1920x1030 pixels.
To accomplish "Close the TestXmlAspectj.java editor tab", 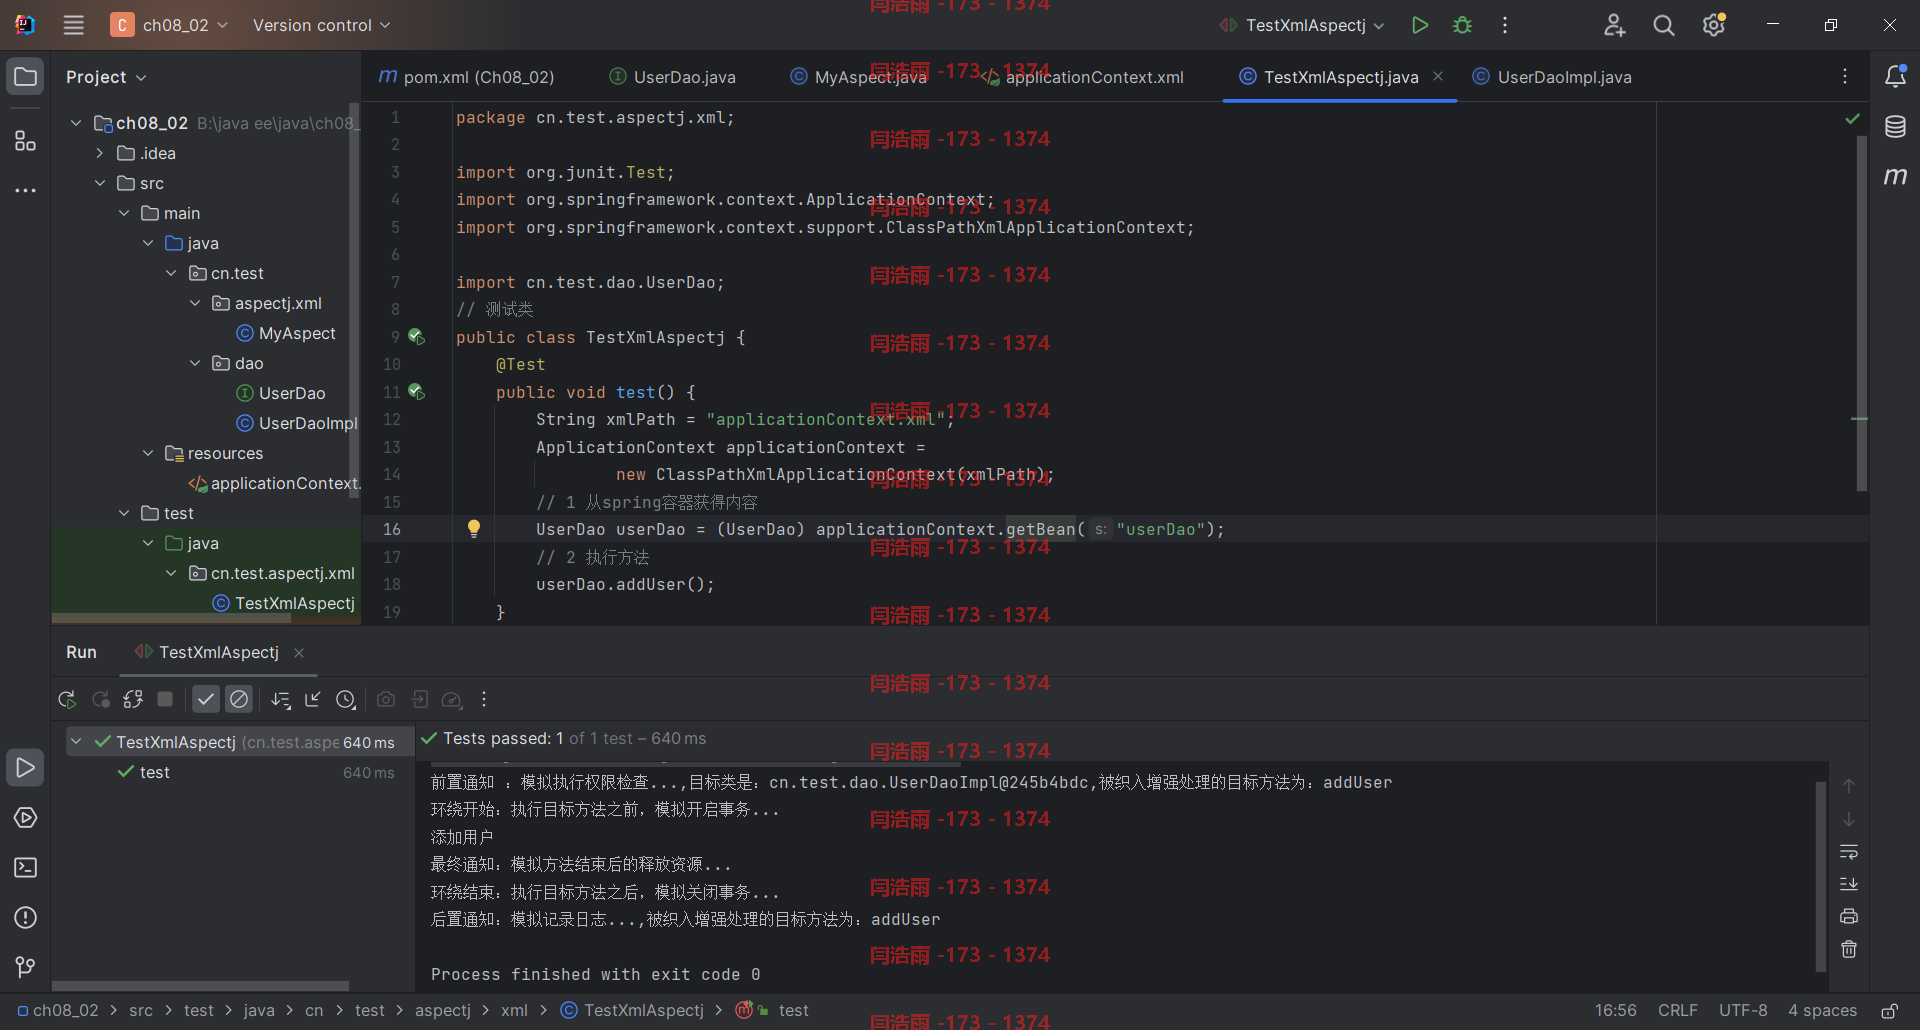I will pos(1438,76).
